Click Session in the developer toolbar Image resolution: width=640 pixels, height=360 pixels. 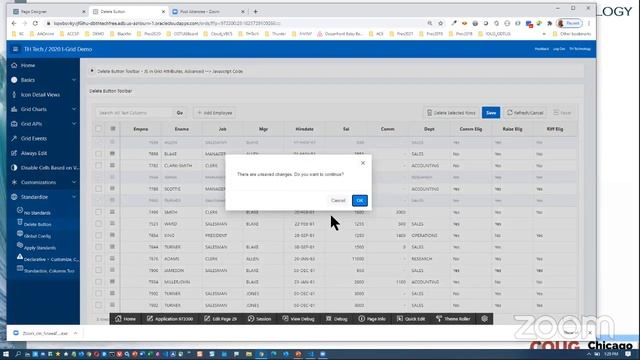coord(259,319)
